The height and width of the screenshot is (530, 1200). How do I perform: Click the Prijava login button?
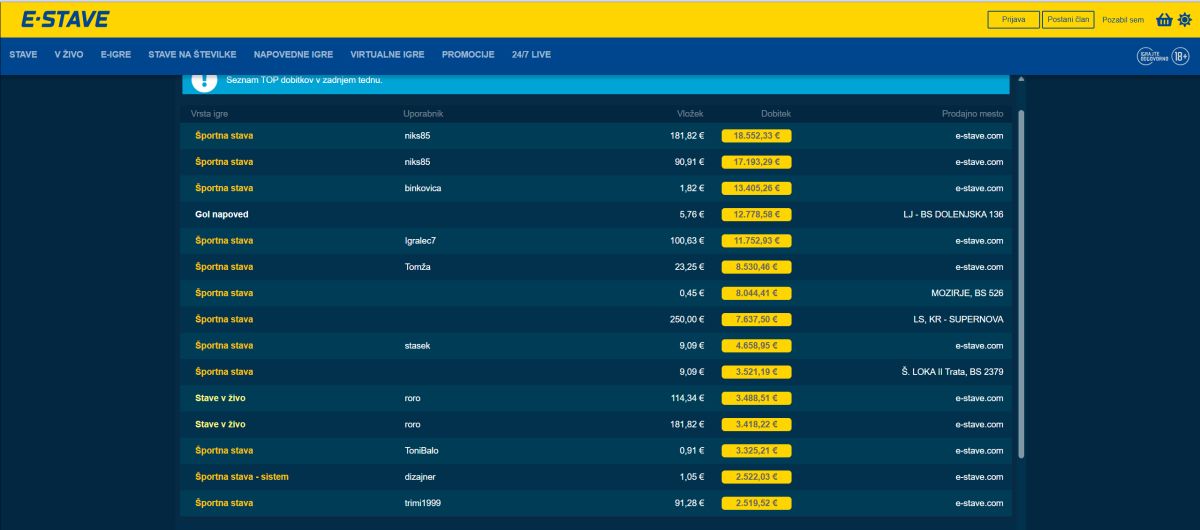coord(1013,20)
